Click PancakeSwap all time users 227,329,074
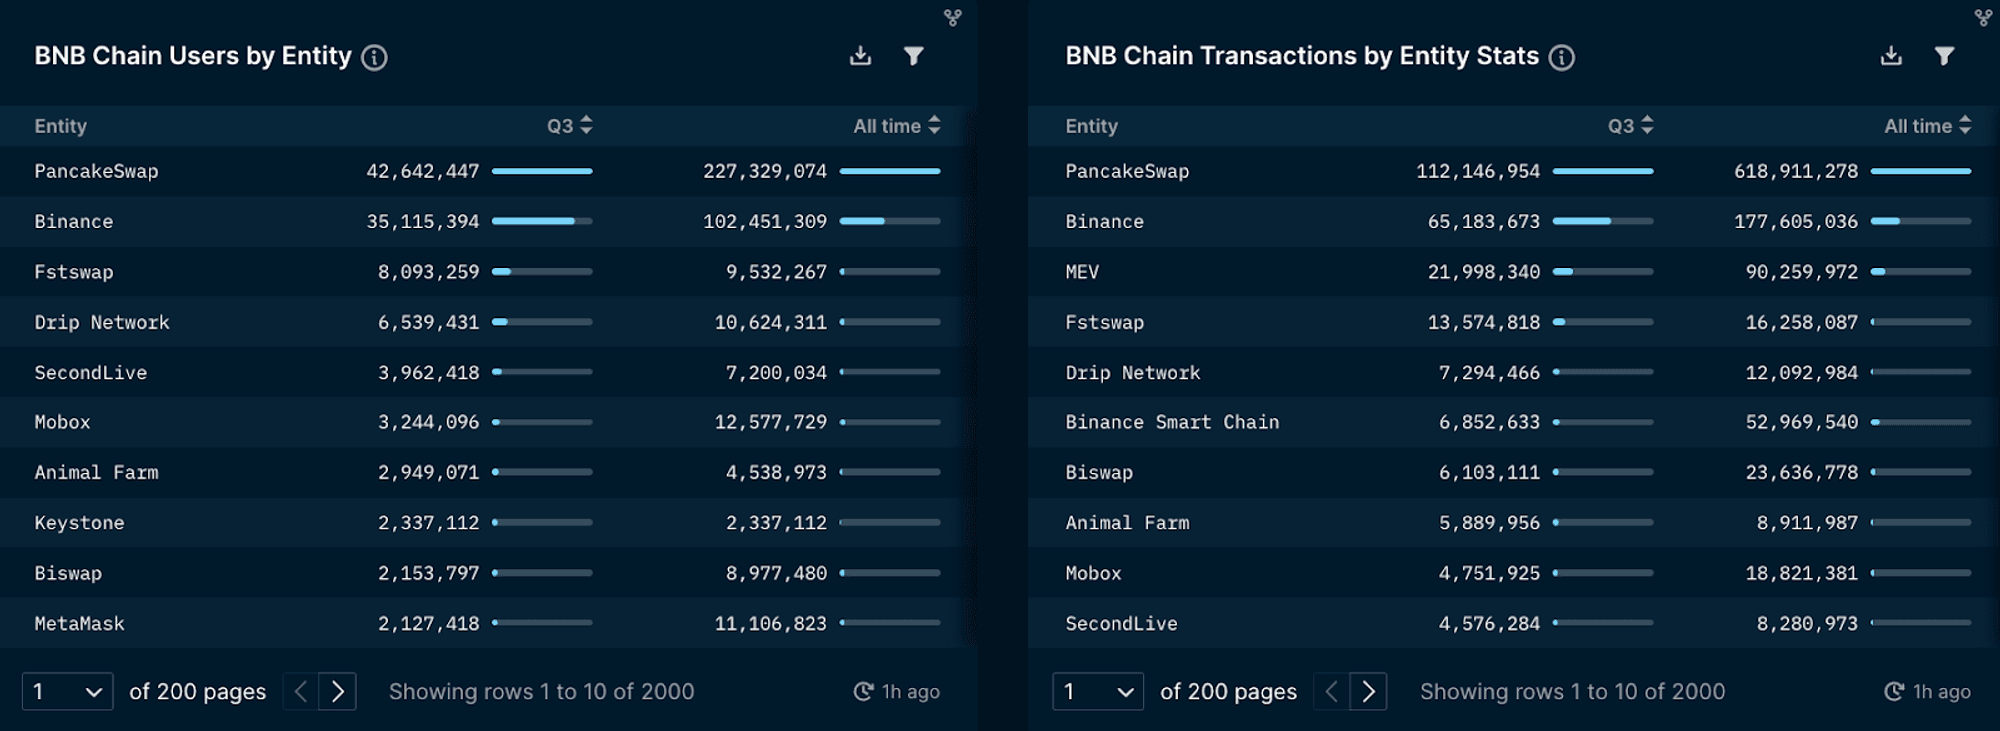 765,171
